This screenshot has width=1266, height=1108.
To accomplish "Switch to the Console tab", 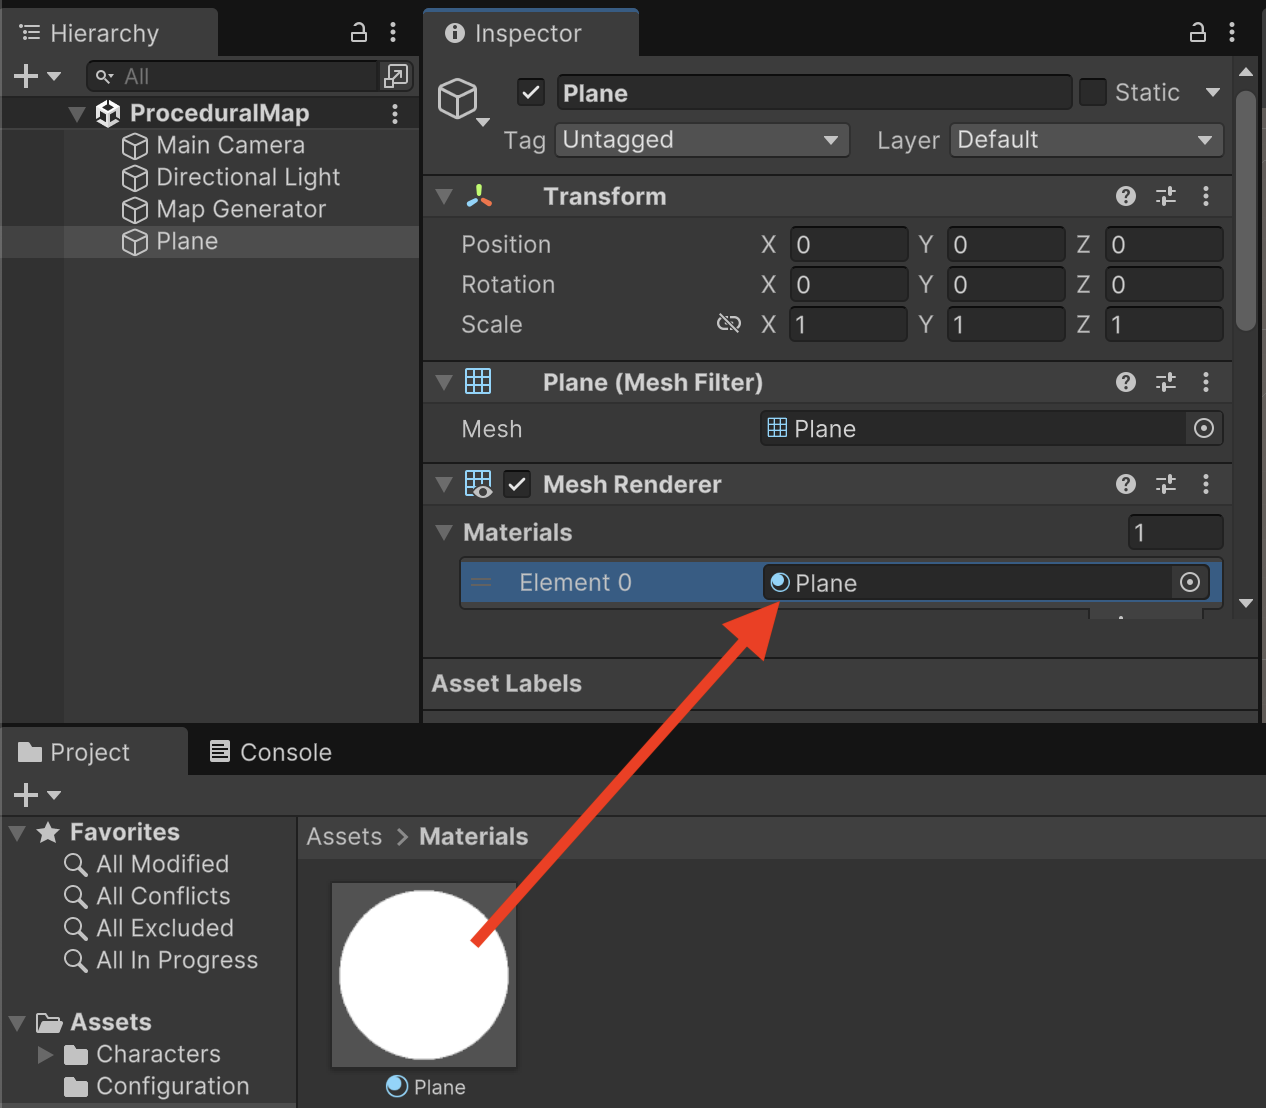I will (x=271, y=752).
